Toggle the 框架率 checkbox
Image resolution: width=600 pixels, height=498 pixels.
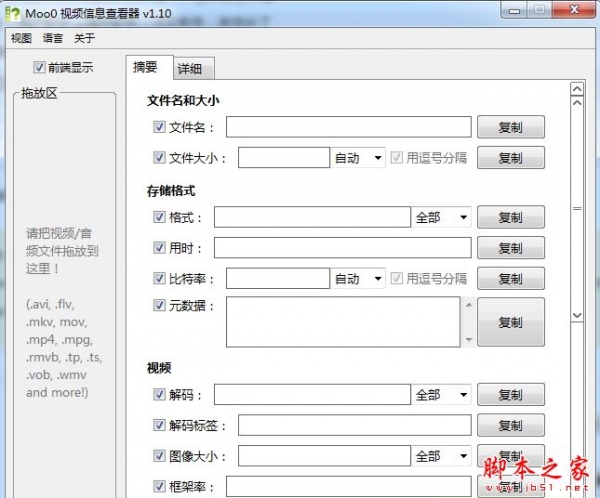coord(159,486)
